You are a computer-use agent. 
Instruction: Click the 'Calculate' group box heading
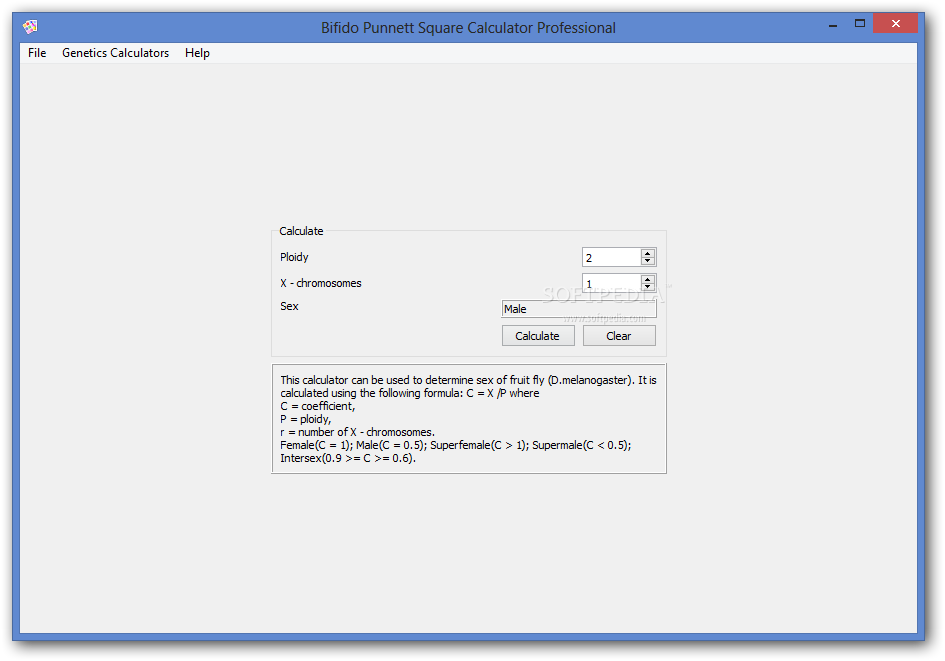click(301, 231)
